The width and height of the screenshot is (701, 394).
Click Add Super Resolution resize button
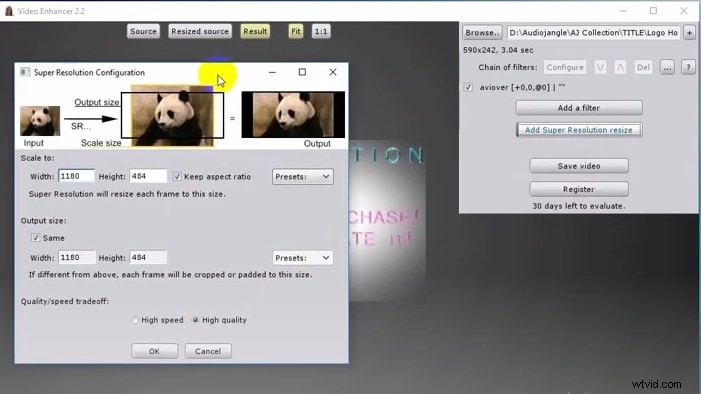click(579, 130)
